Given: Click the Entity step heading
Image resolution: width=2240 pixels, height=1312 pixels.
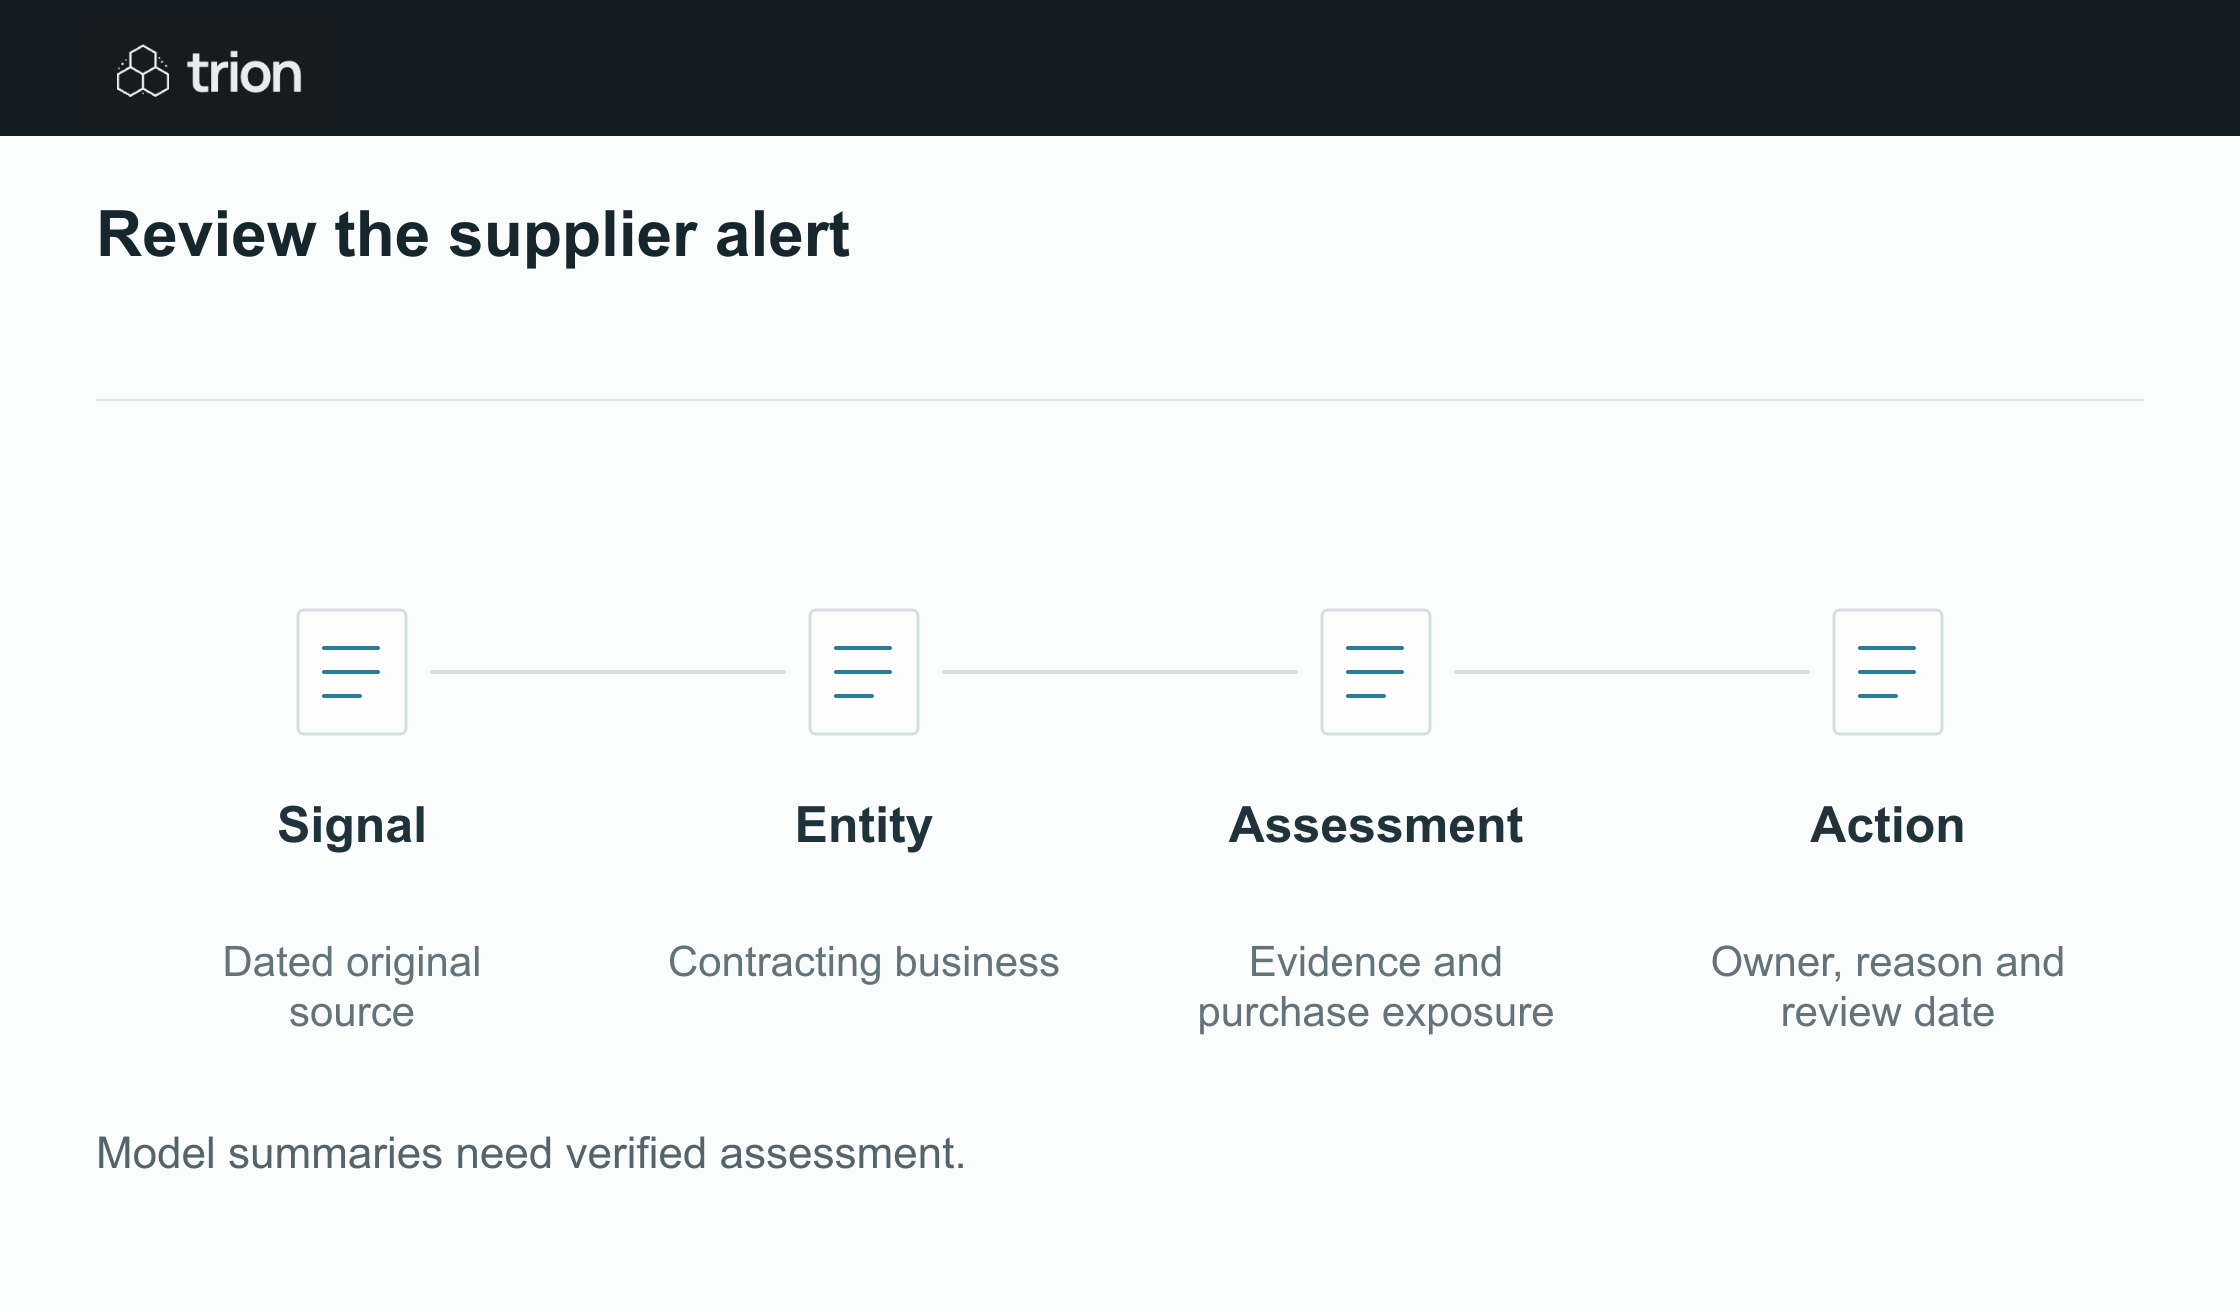Looking at the screenshot, I should click(x=864, y=826).
